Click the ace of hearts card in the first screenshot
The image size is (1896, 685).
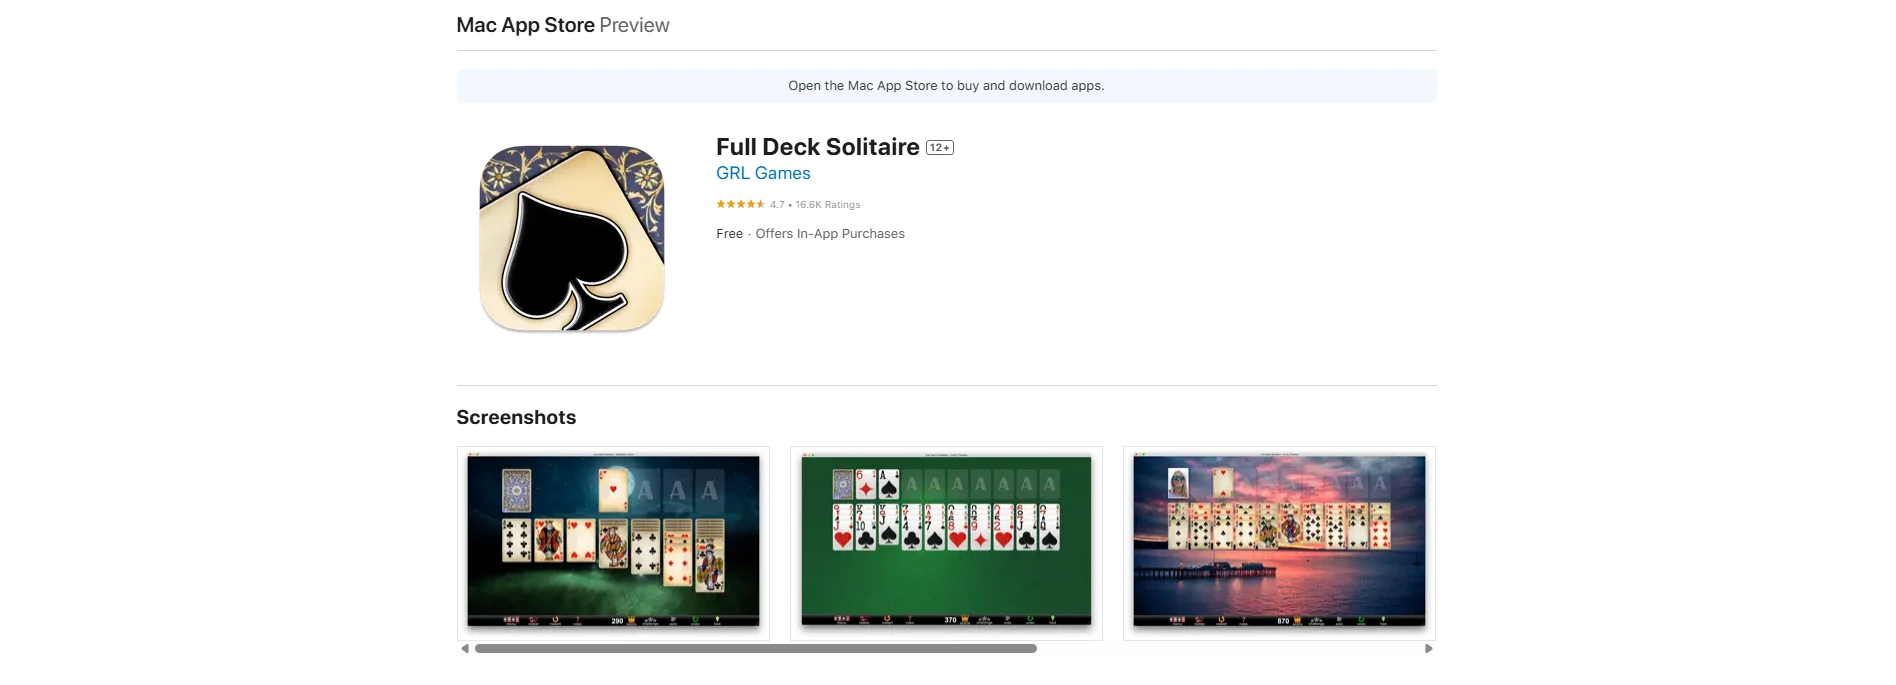pyautogui.click(x=613, y=490)
